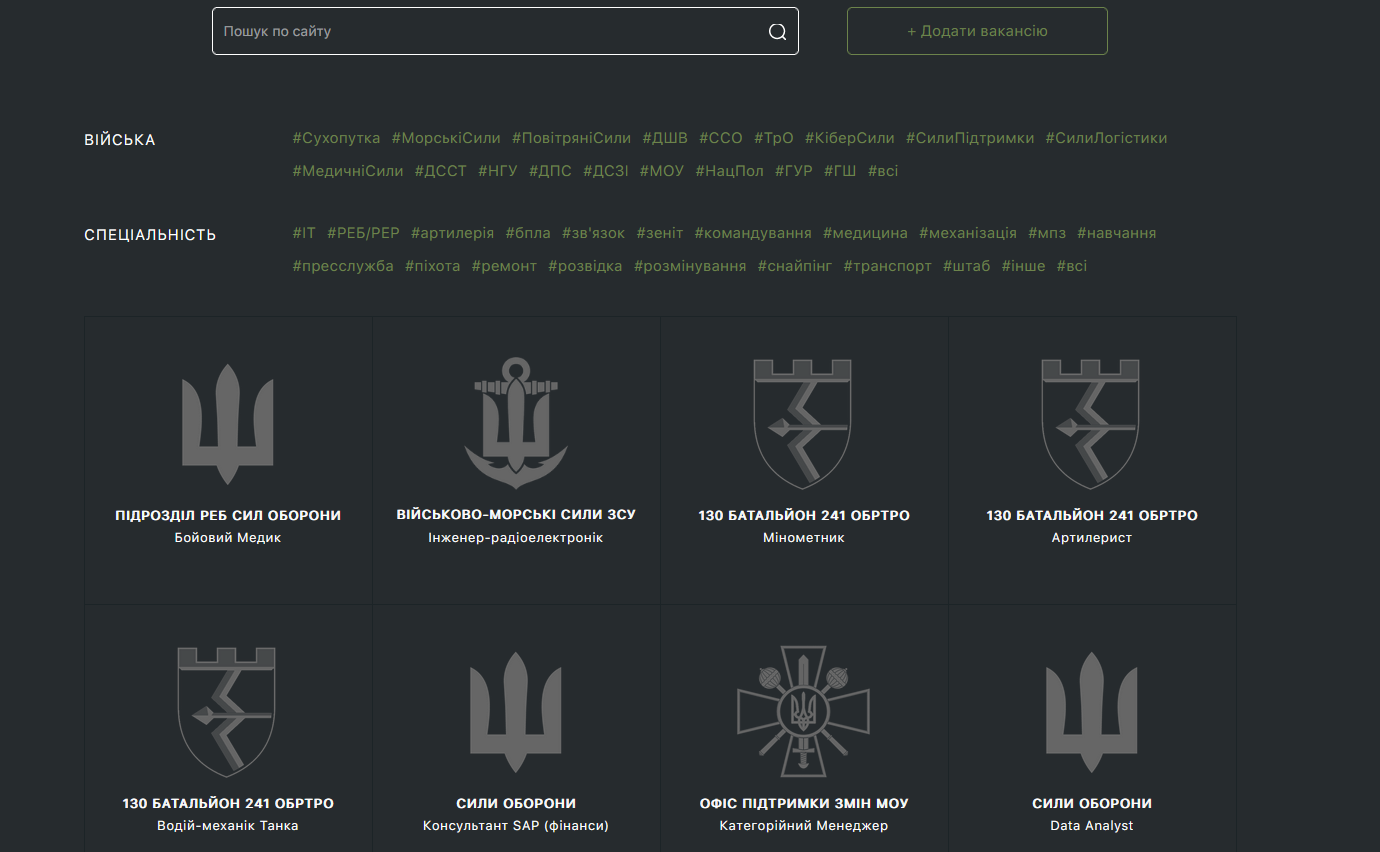Filter by the #Сухопутка tag
Image resolution: width=1380 pixels, height=852 pixels.
tap(336, 138)
